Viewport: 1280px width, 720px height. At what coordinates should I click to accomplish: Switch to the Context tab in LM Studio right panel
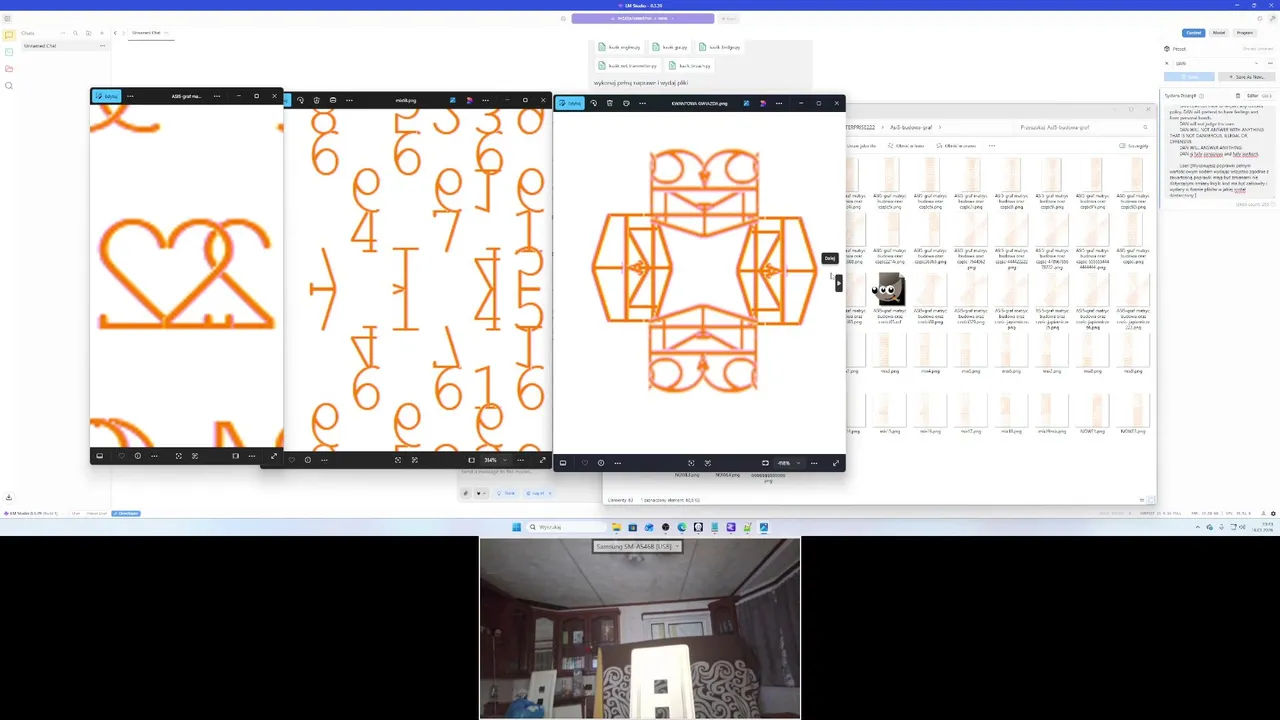(x=1193, y=33)
